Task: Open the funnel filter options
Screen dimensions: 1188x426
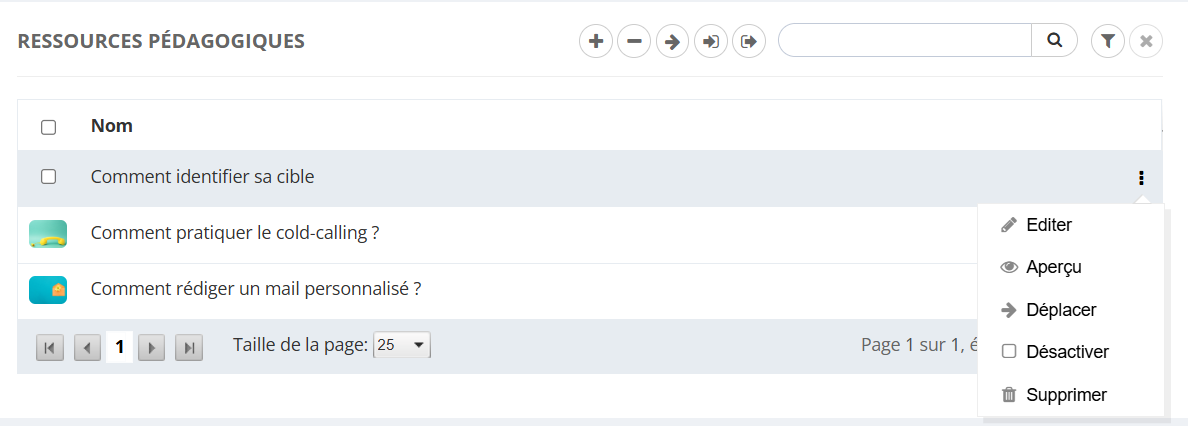Action: [1108, 42]
